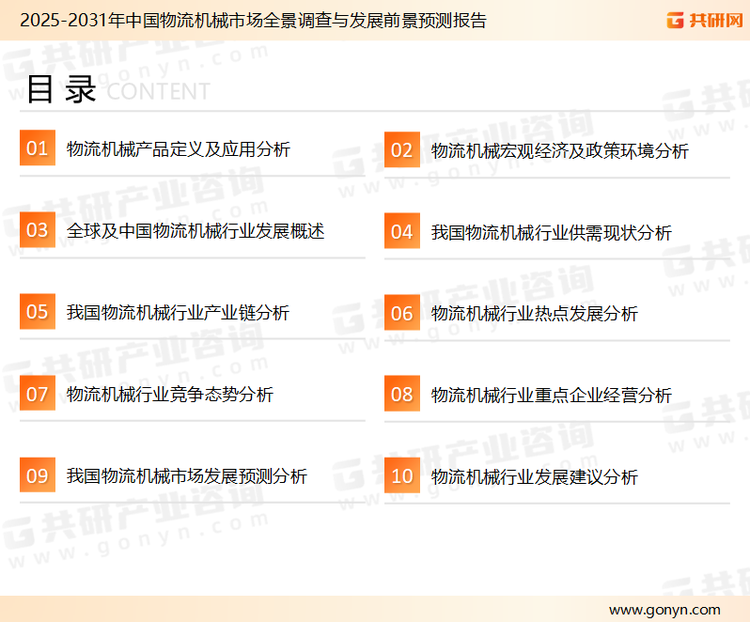The height and width of the screenshot is (622, 750).
Task: Click the 目录 heading
Action: click(x=61, y=89)
